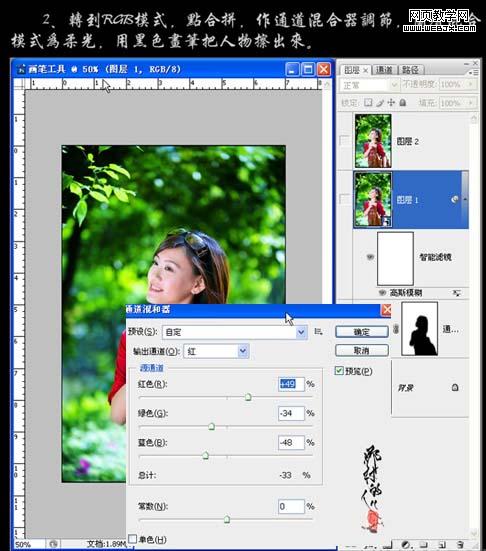Select the 背景 layer row
Screen dimensions: 486x551
430,388
